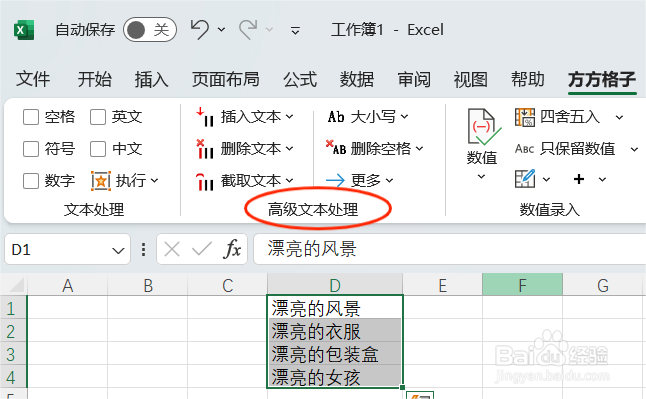Switch to the 视图 ribbon tab

[471, 79]
